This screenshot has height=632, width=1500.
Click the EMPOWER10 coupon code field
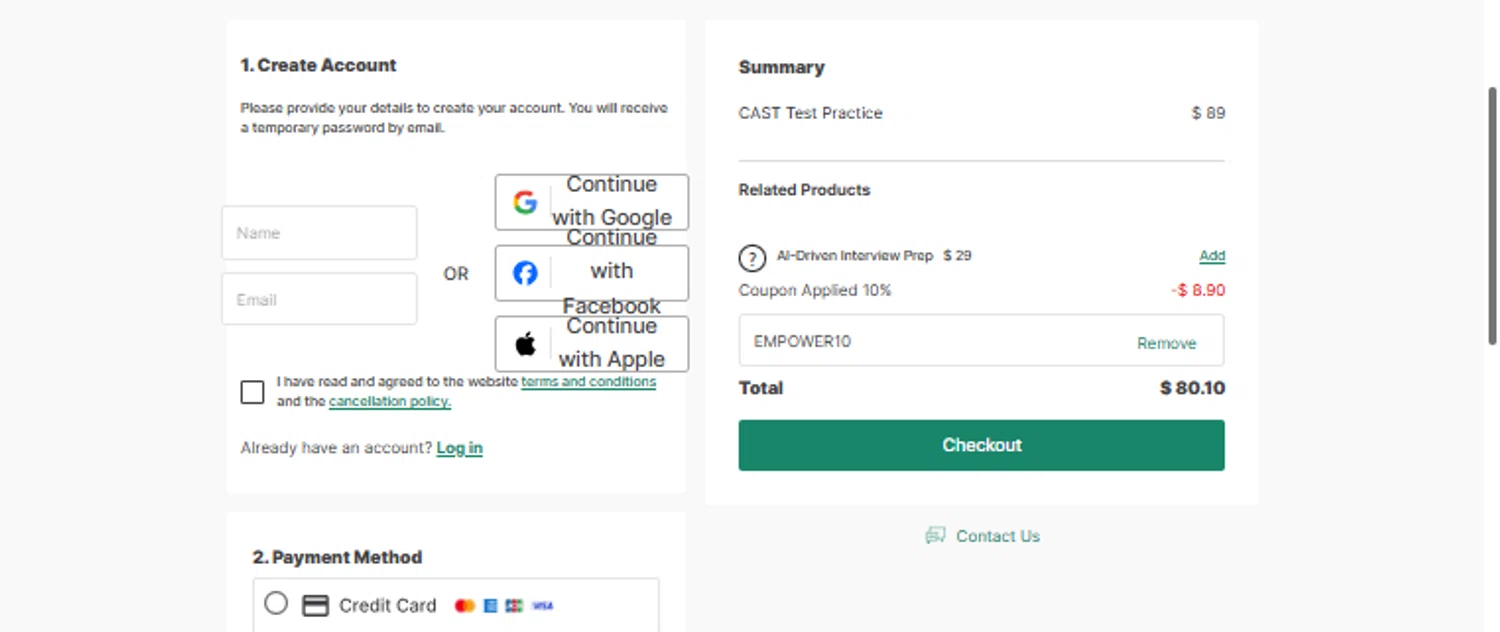tap(930, 341)
